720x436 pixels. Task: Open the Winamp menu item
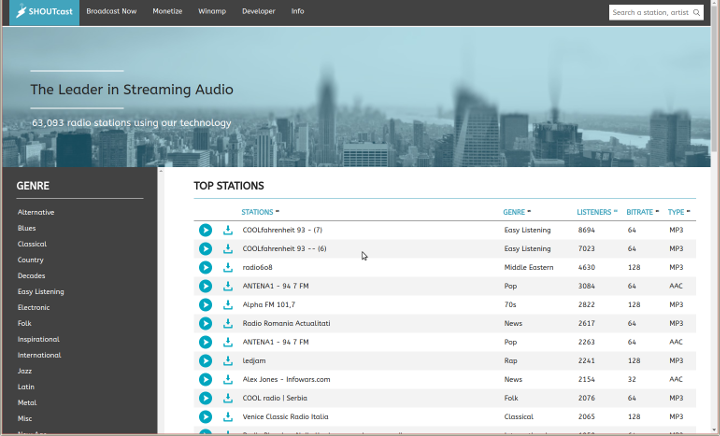point(212,11)
